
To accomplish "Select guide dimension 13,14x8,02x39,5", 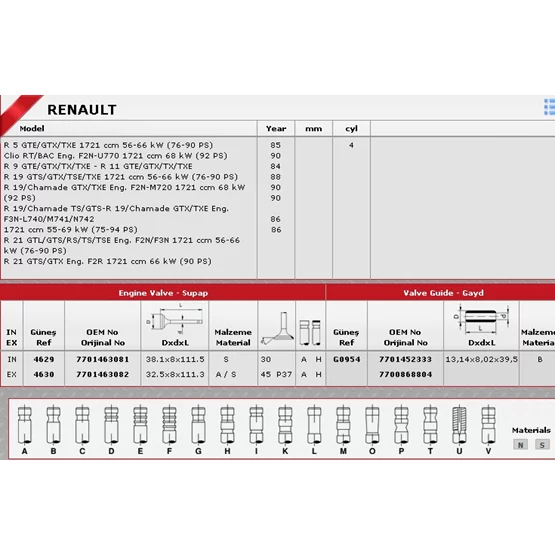I will [481, 359].
